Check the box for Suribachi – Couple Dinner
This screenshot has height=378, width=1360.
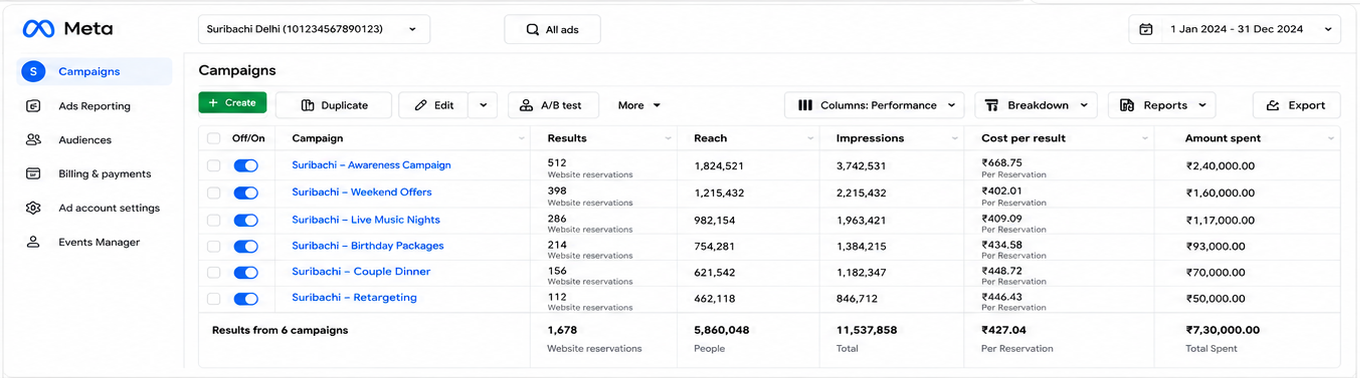tap(213, 272)
